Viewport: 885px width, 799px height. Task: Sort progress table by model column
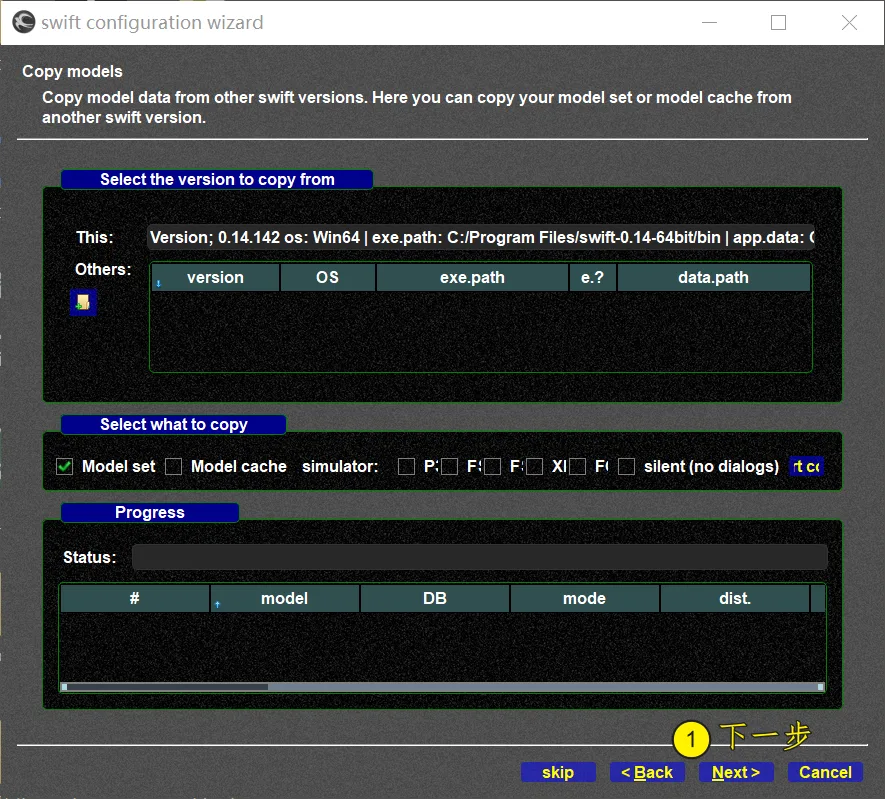click(284, 599)
